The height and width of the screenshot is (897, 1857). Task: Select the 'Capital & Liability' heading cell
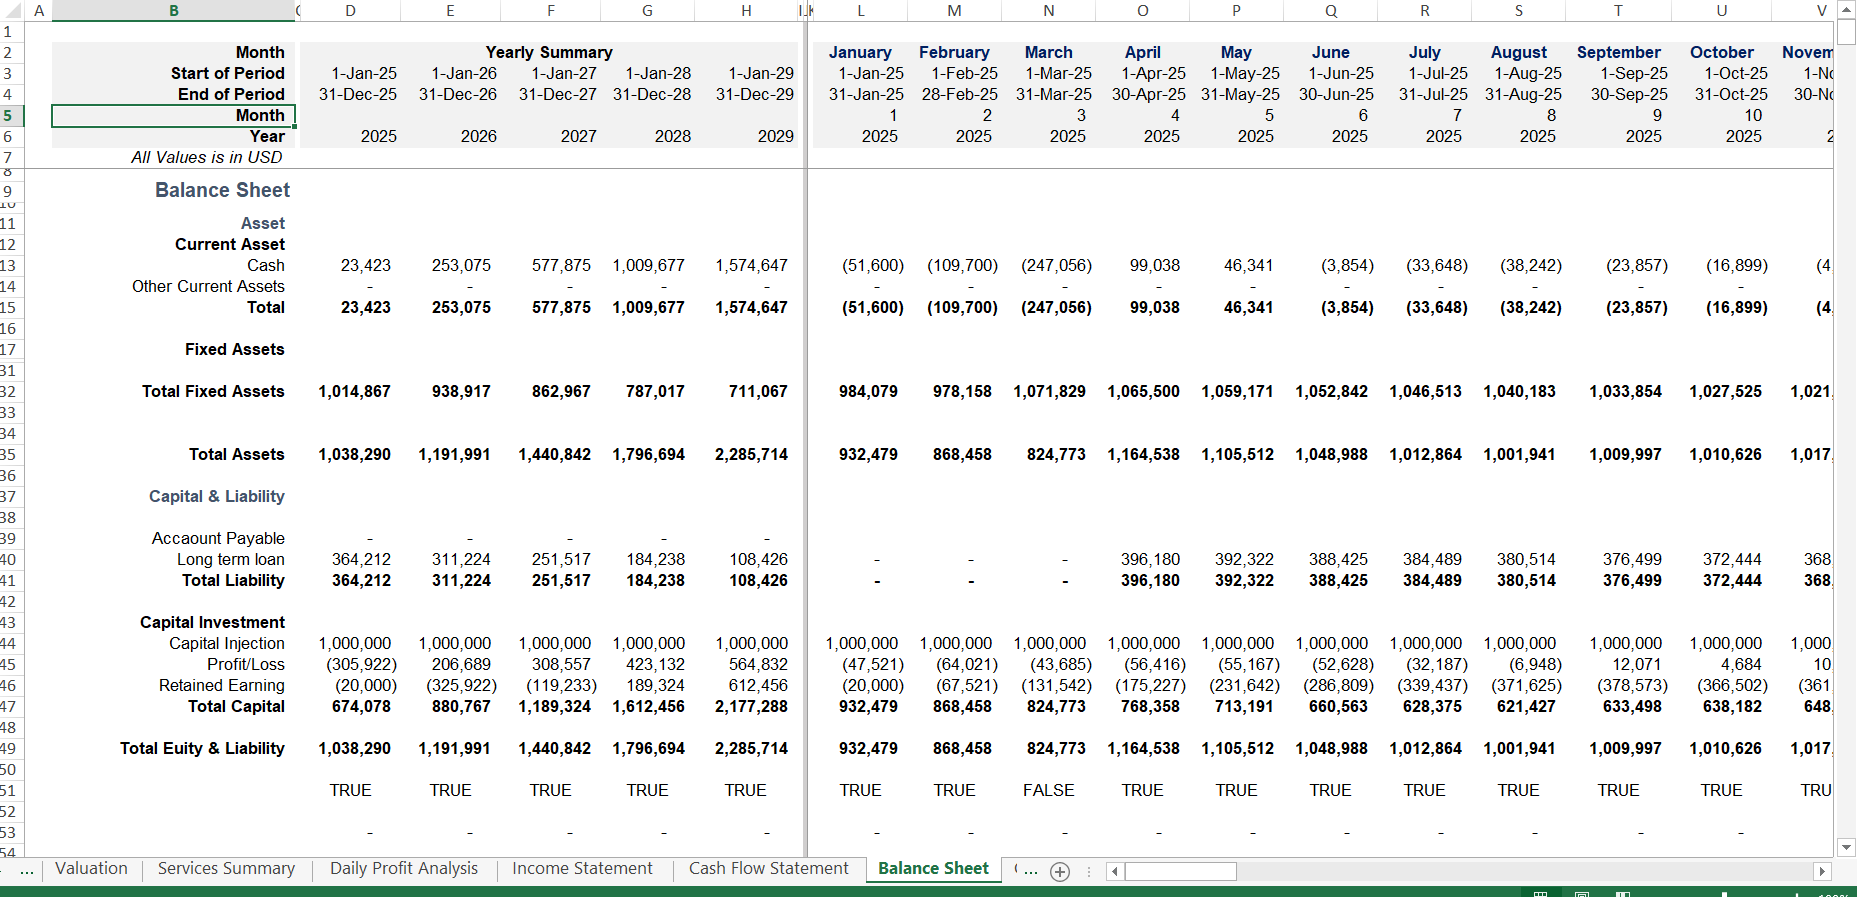pyautogui.click(x=216, y=496)
